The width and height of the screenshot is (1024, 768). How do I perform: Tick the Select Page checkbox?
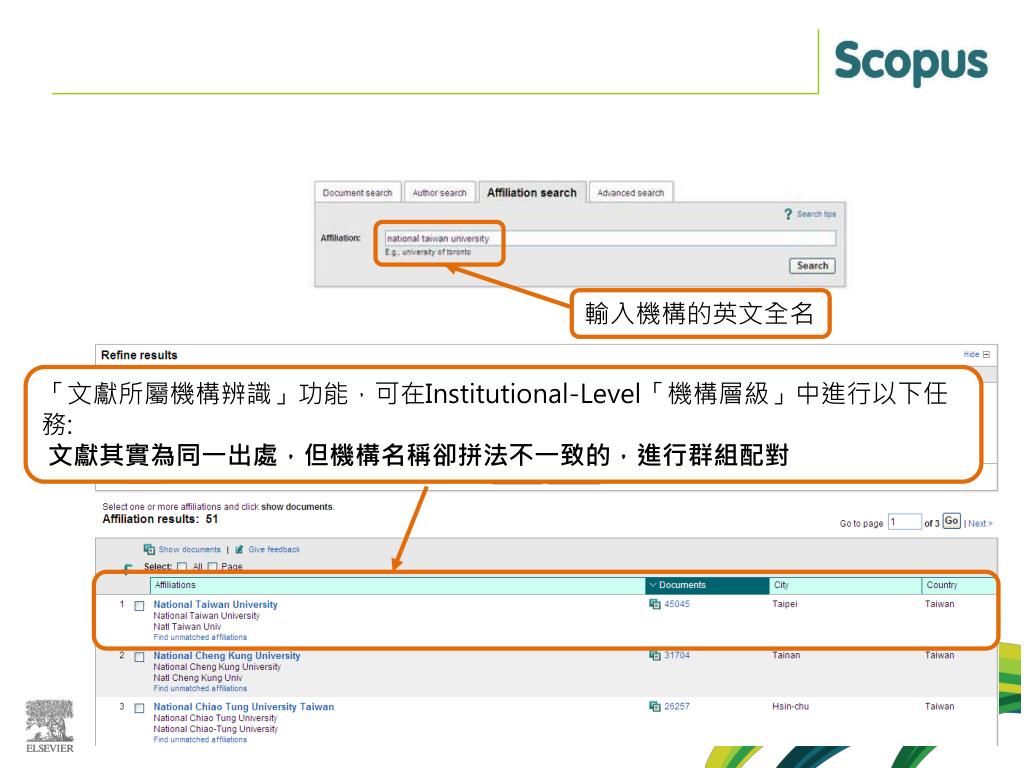pyautogui.click(x=212, y=567)
